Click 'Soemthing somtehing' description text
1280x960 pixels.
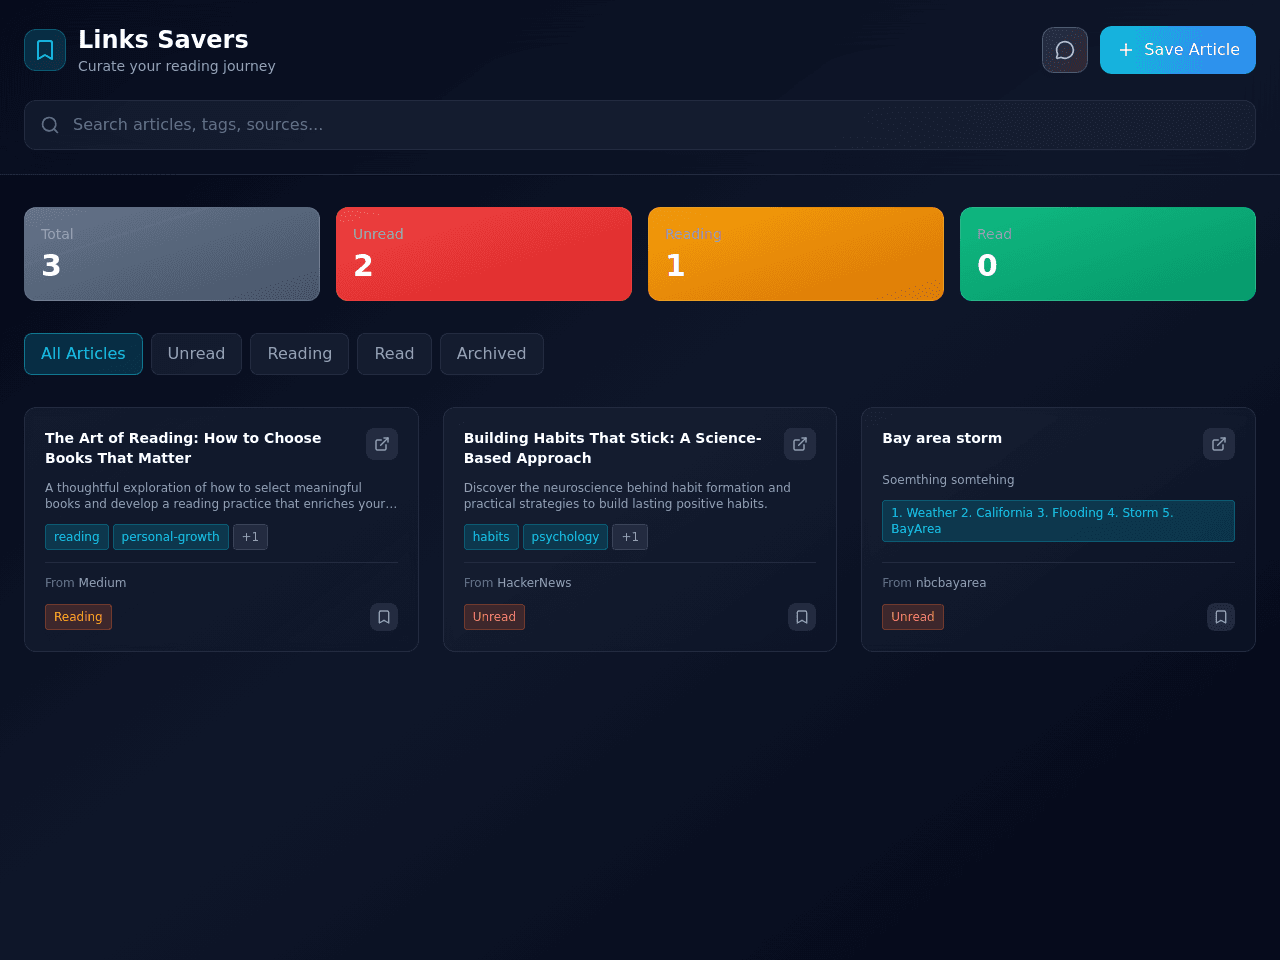point(948,480)
